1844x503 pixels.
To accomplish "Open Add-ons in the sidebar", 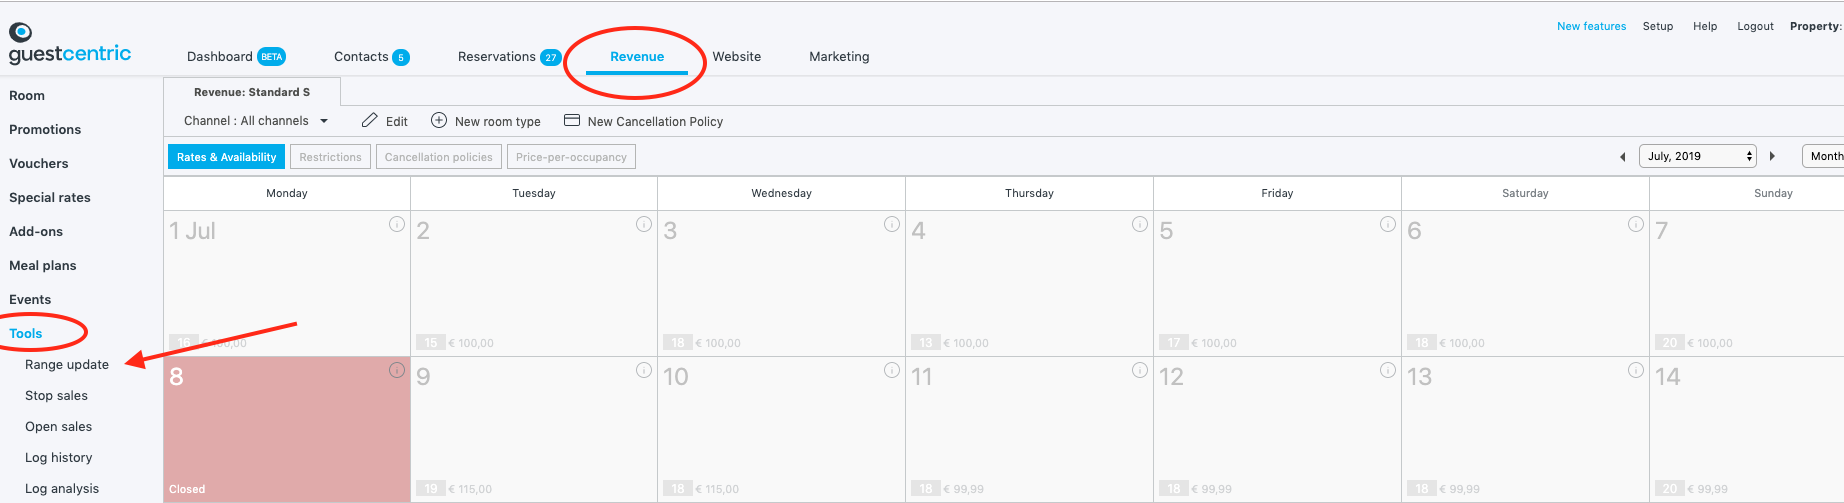I will (36, 232).
